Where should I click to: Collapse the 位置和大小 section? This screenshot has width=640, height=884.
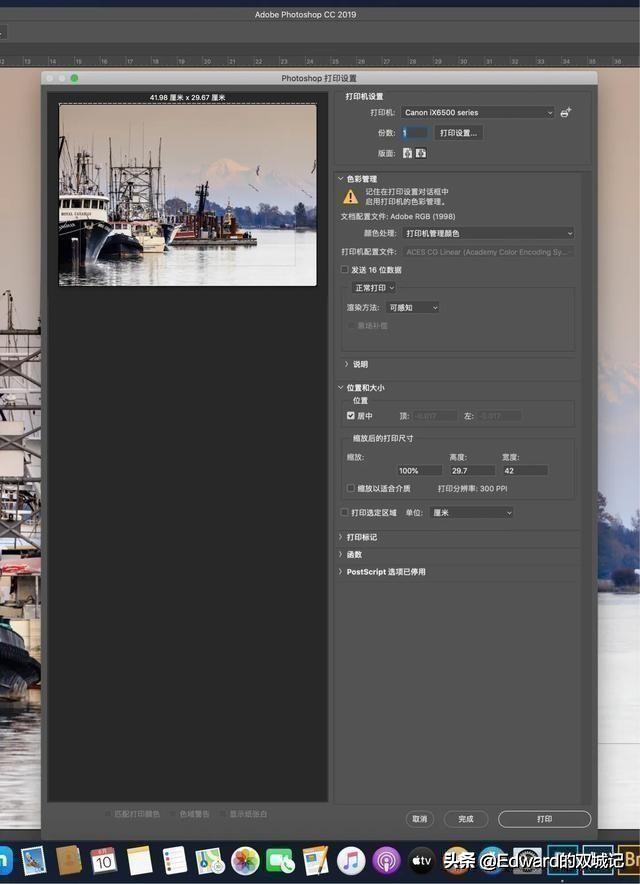click(341, 387)
